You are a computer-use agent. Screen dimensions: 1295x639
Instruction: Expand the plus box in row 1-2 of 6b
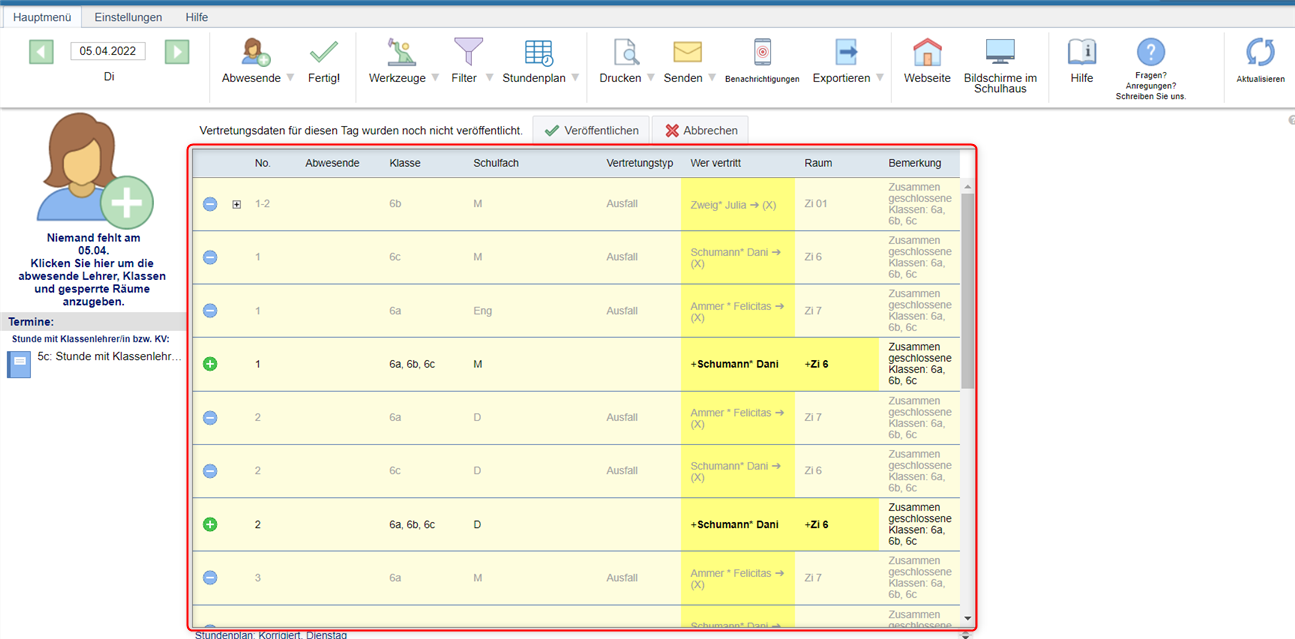pyautogui.click(x=237, y=204)
